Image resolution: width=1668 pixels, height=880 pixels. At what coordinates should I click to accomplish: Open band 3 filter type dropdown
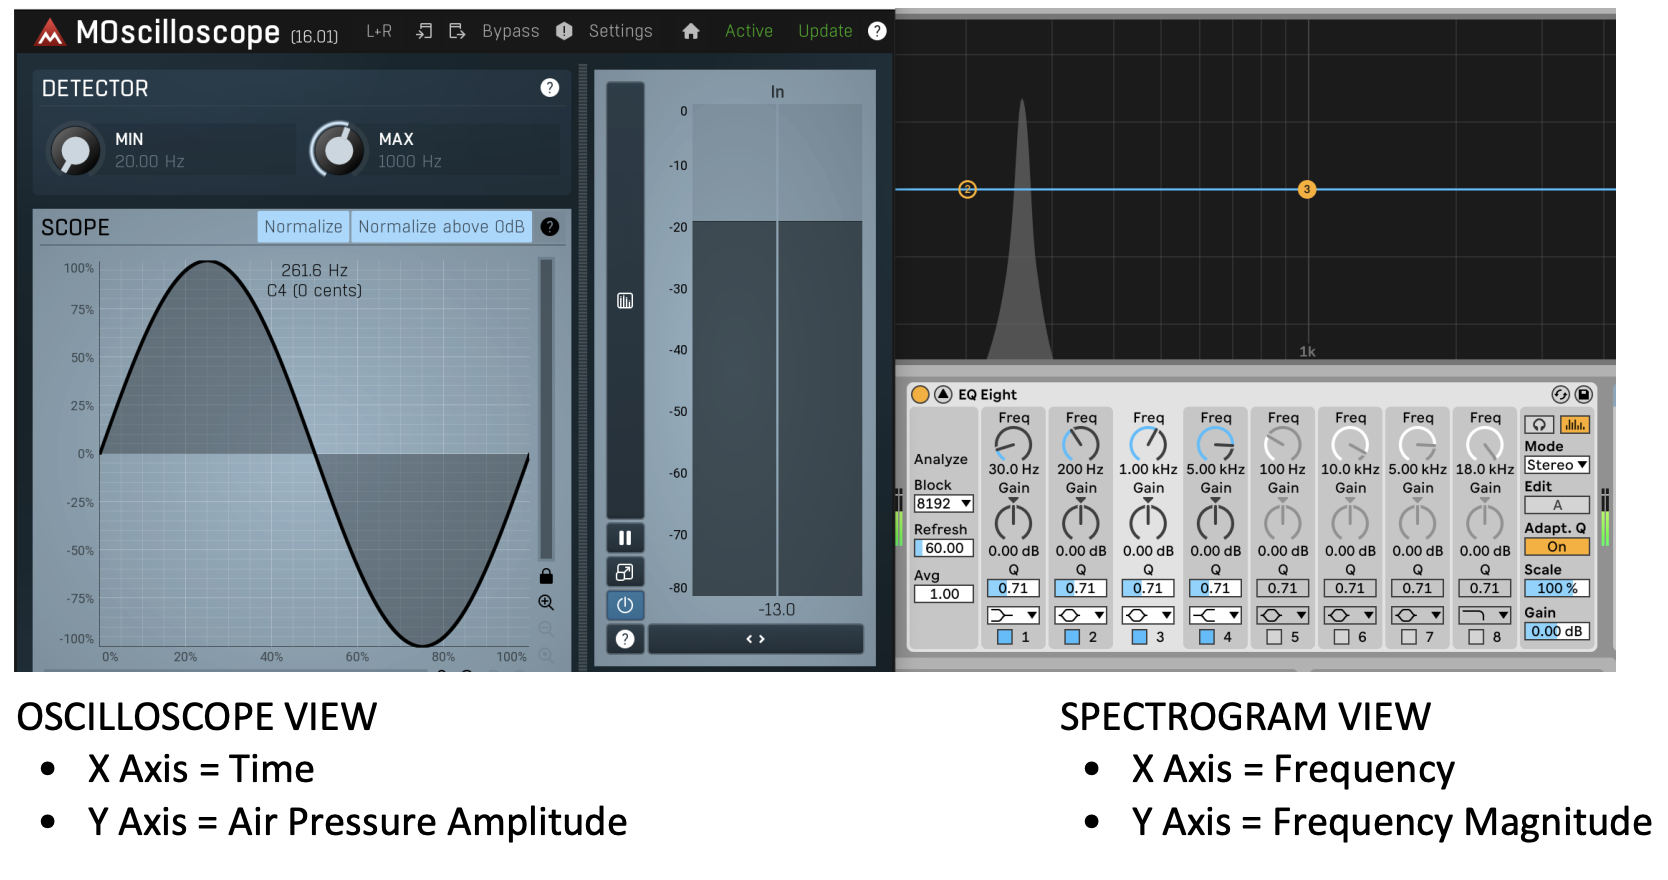click(1148, 615)
